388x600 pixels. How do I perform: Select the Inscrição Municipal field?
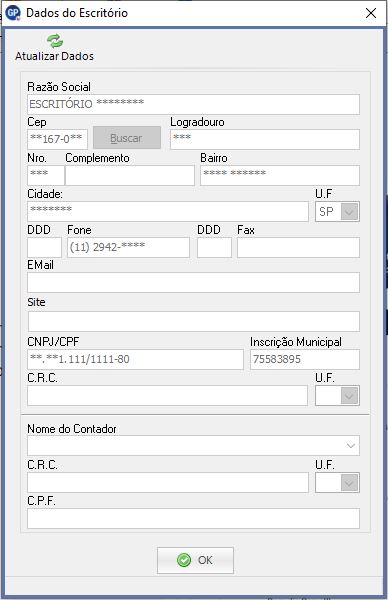(305, 359)
